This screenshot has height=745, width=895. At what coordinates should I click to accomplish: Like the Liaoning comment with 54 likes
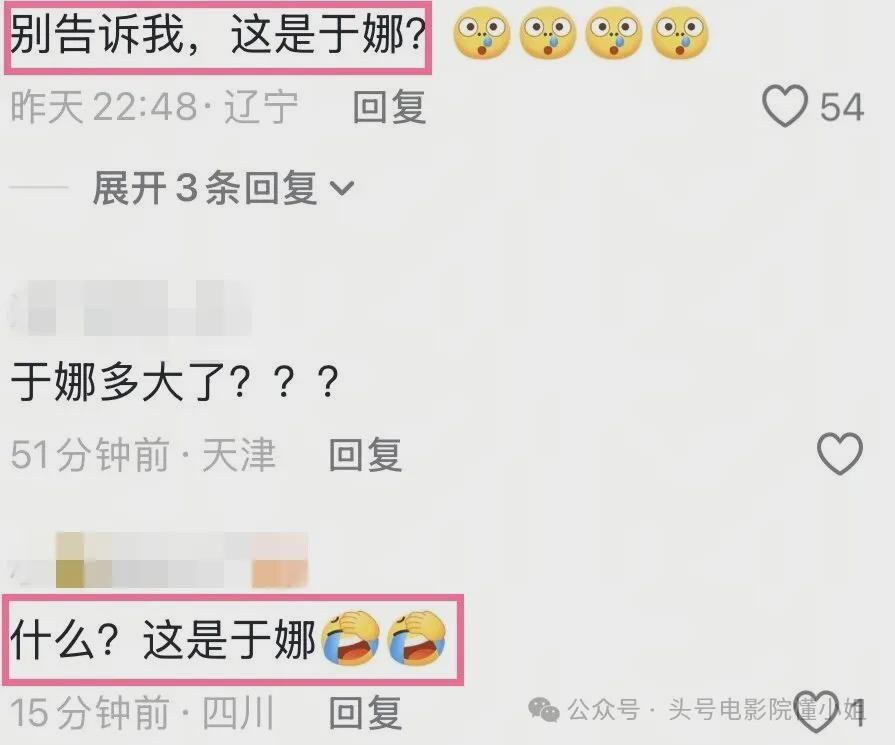coord(785,106)
